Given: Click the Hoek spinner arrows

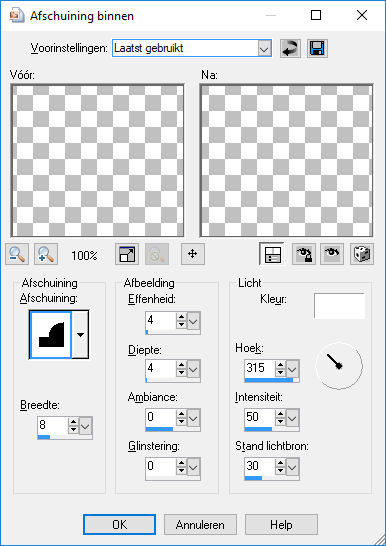Looking at the screenshot, I should click(x=281, y=369).
